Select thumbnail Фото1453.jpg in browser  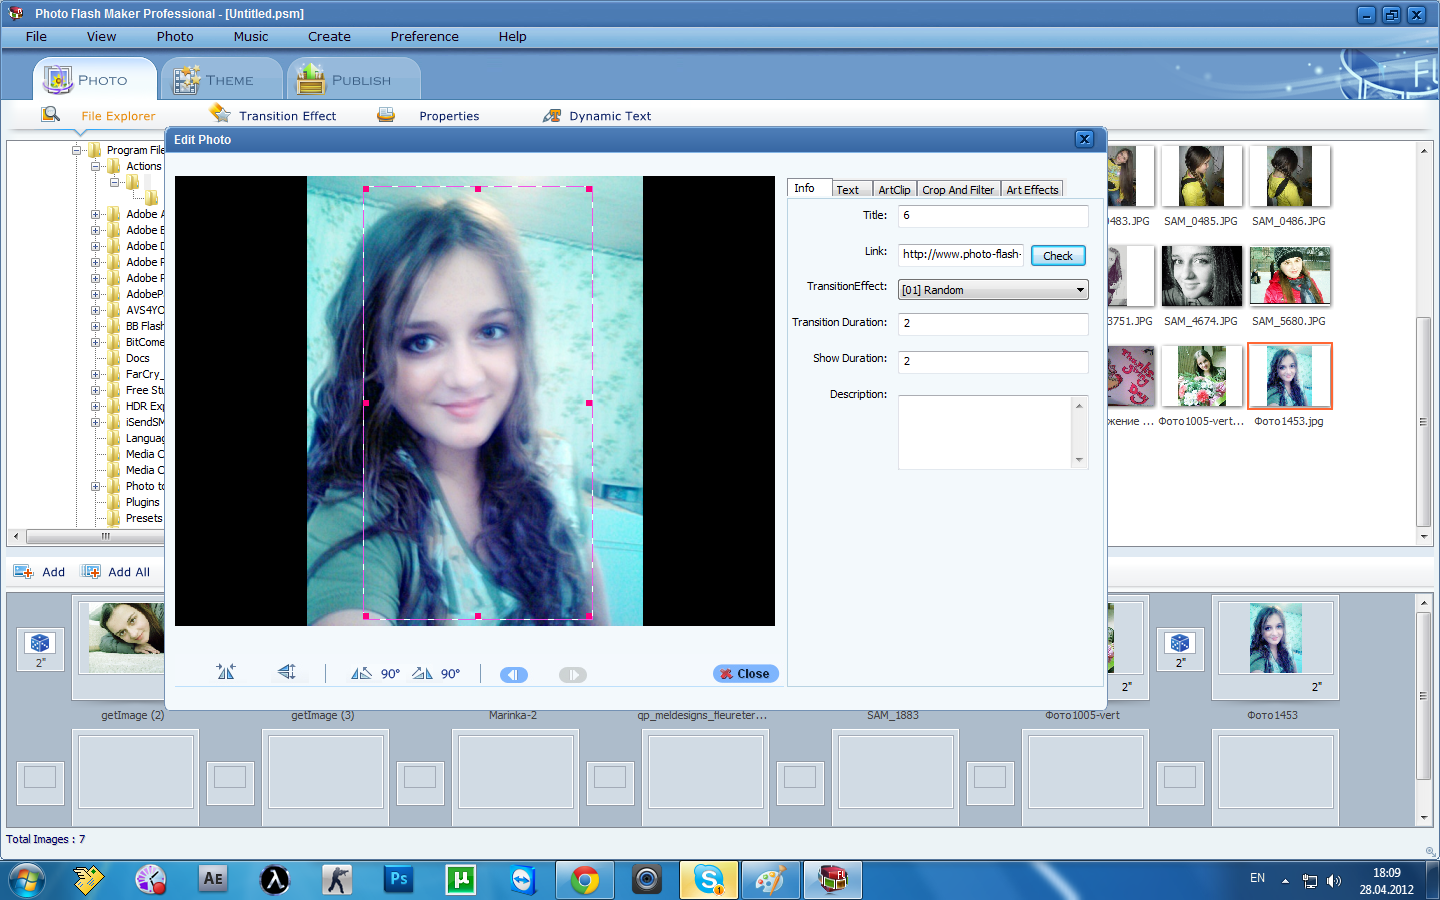(1289, 376)
